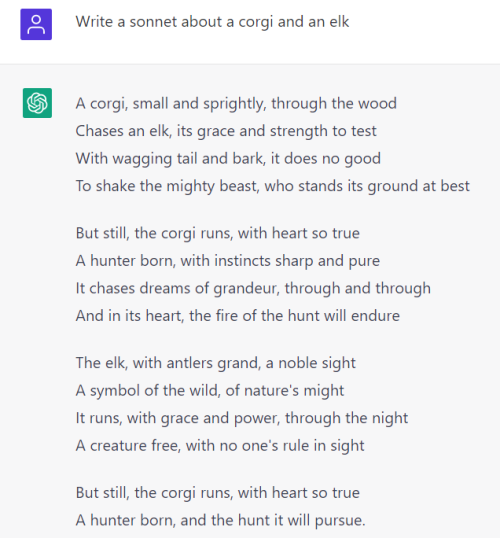Click the word 'antlers' in the third stanza
This screenshot has width=500, height=538.
point(190,363)
